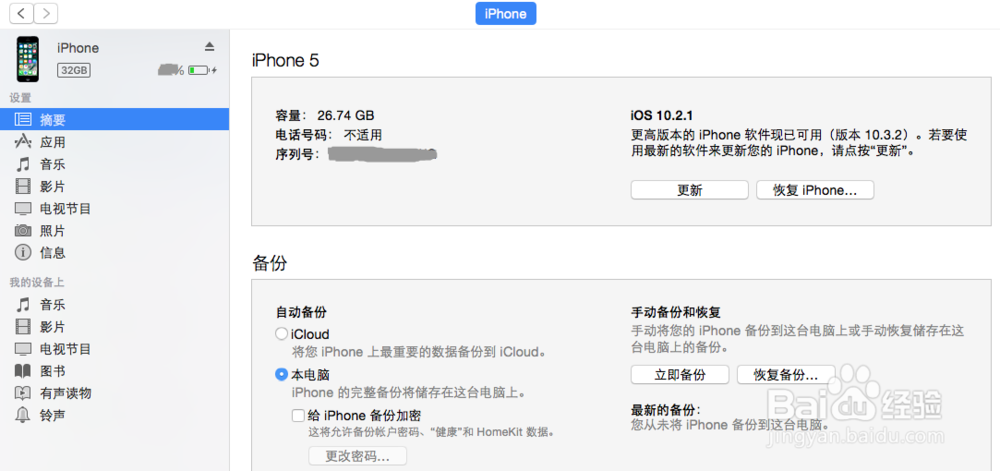This screenshot has width=1000, height=471.
Task: Click 音乐 music icon under 设置
Action: coord(23,164)
